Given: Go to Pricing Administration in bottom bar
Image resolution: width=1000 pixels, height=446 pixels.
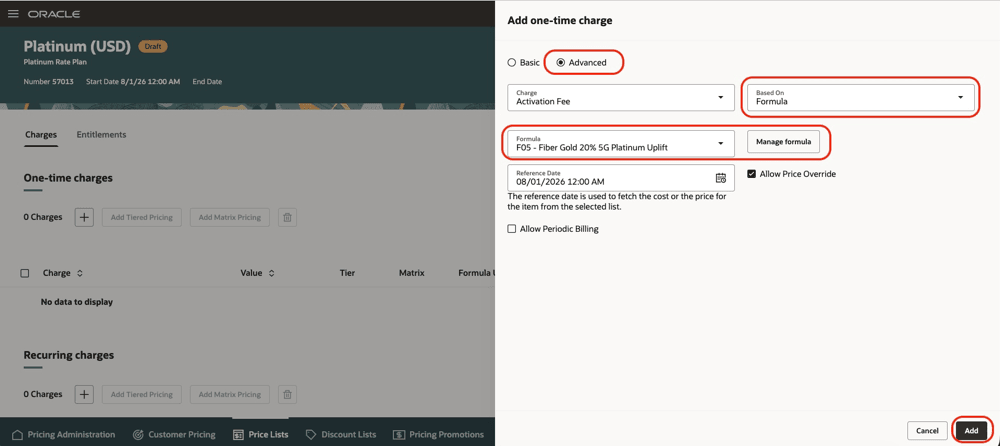Looking at the screenshot, I should (x=64, y=435).
